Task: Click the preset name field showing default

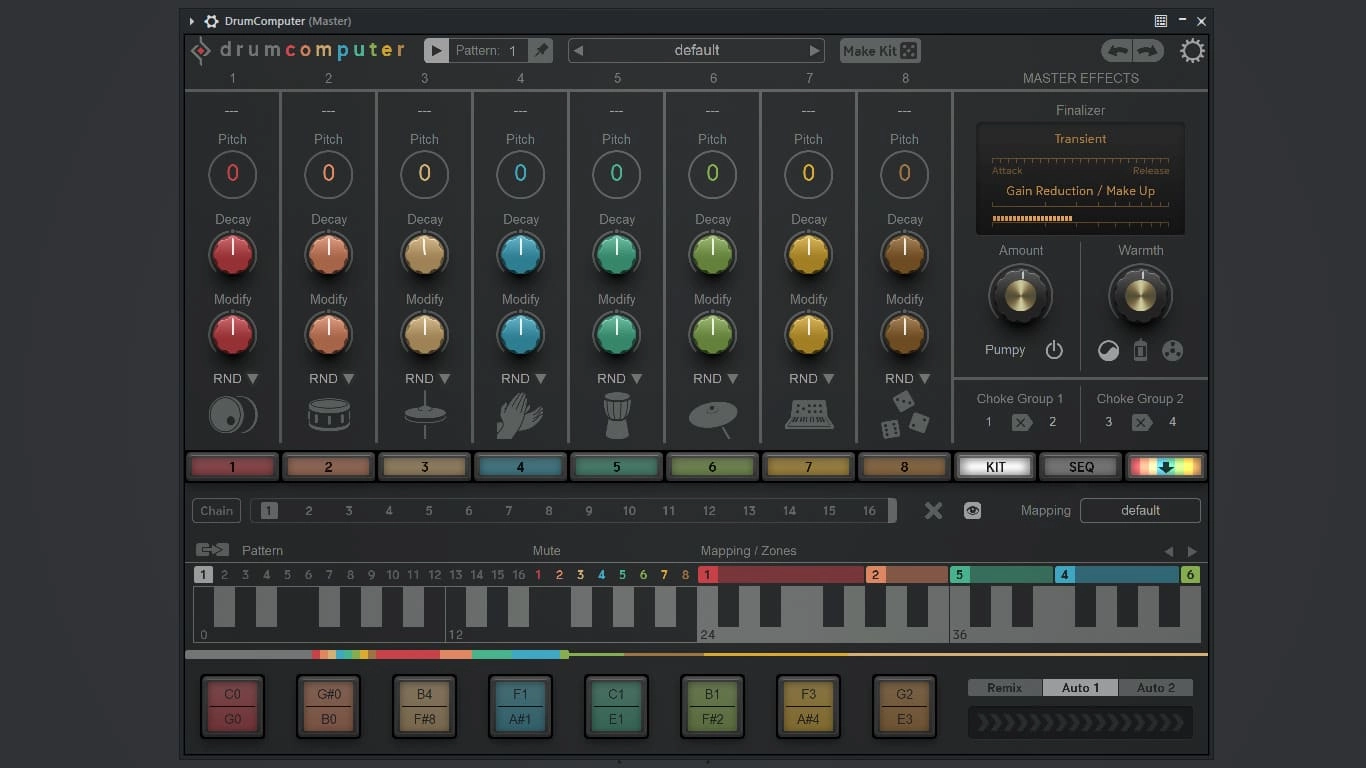Action: coord(697,51)
